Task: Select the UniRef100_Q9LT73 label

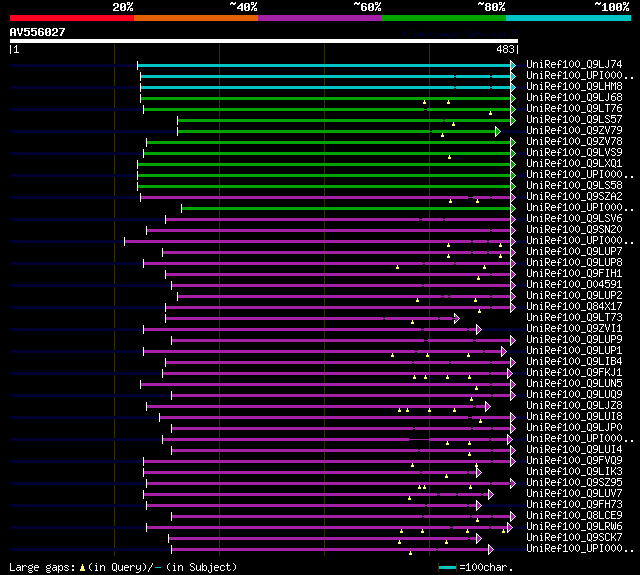Action: 574,318
